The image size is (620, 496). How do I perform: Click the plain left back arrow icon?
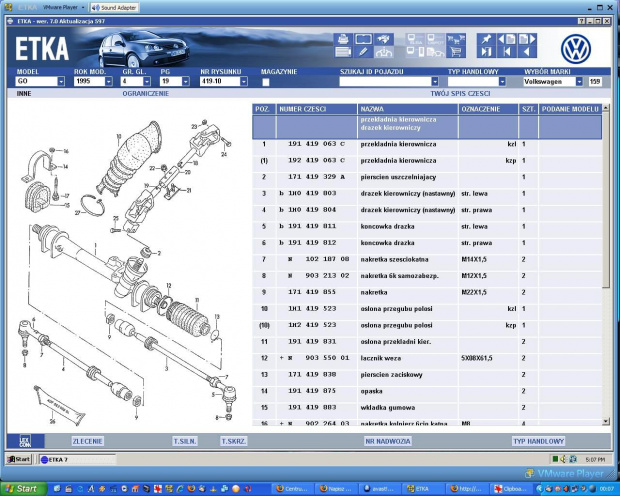click(x=527, y=52)
